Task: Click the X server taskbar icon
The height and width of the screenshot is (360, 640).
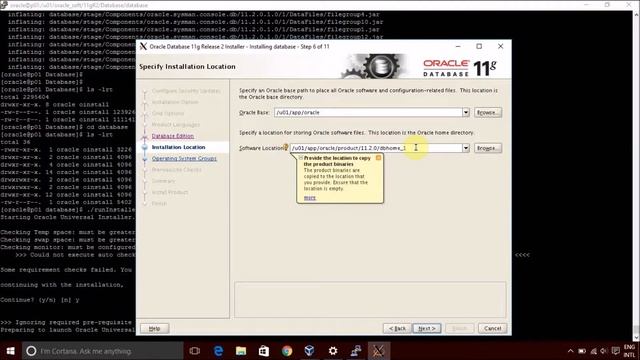Action: 378,351
